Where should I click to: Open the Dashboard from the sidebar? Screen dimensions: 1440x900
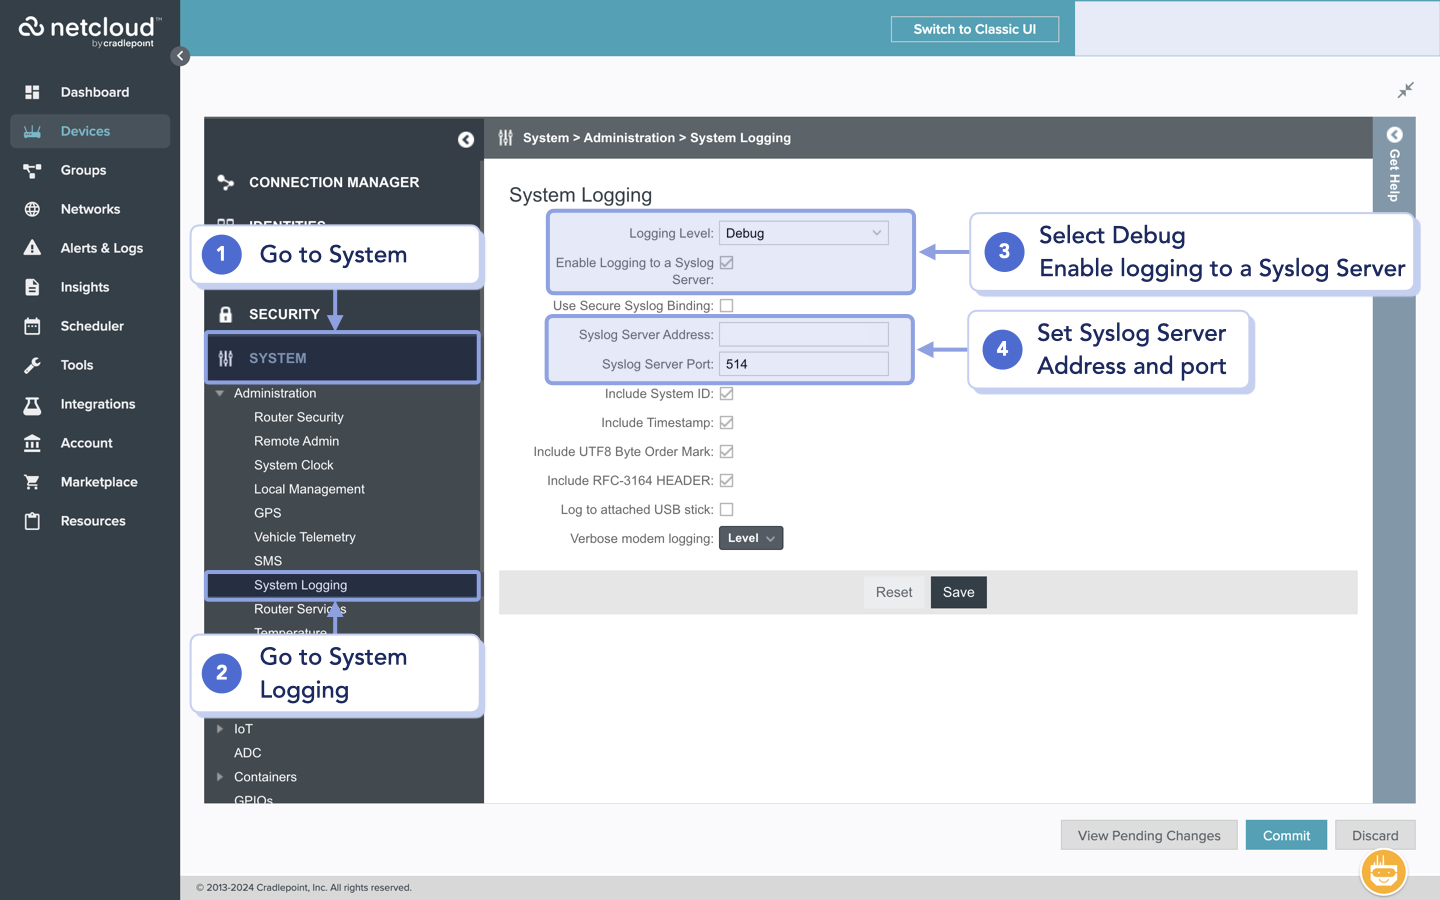tap(95, 92)
